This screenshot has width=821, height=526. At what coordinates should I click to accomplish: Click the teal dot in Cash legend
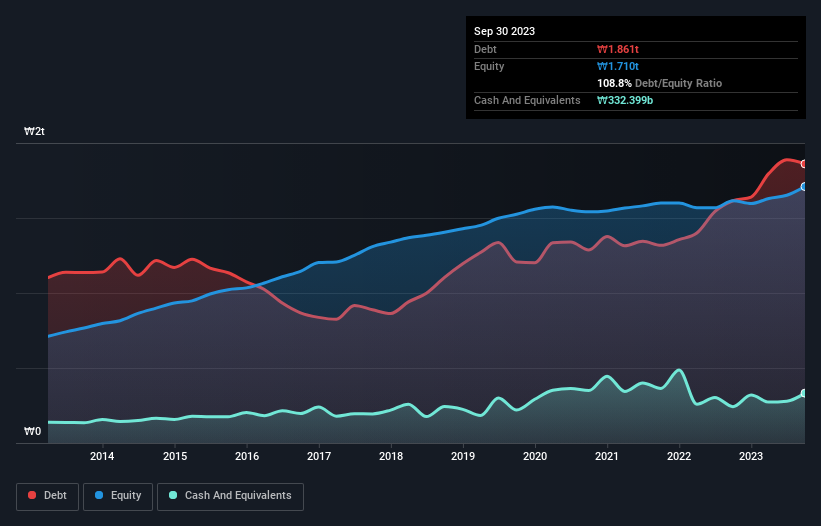(173, 495)
